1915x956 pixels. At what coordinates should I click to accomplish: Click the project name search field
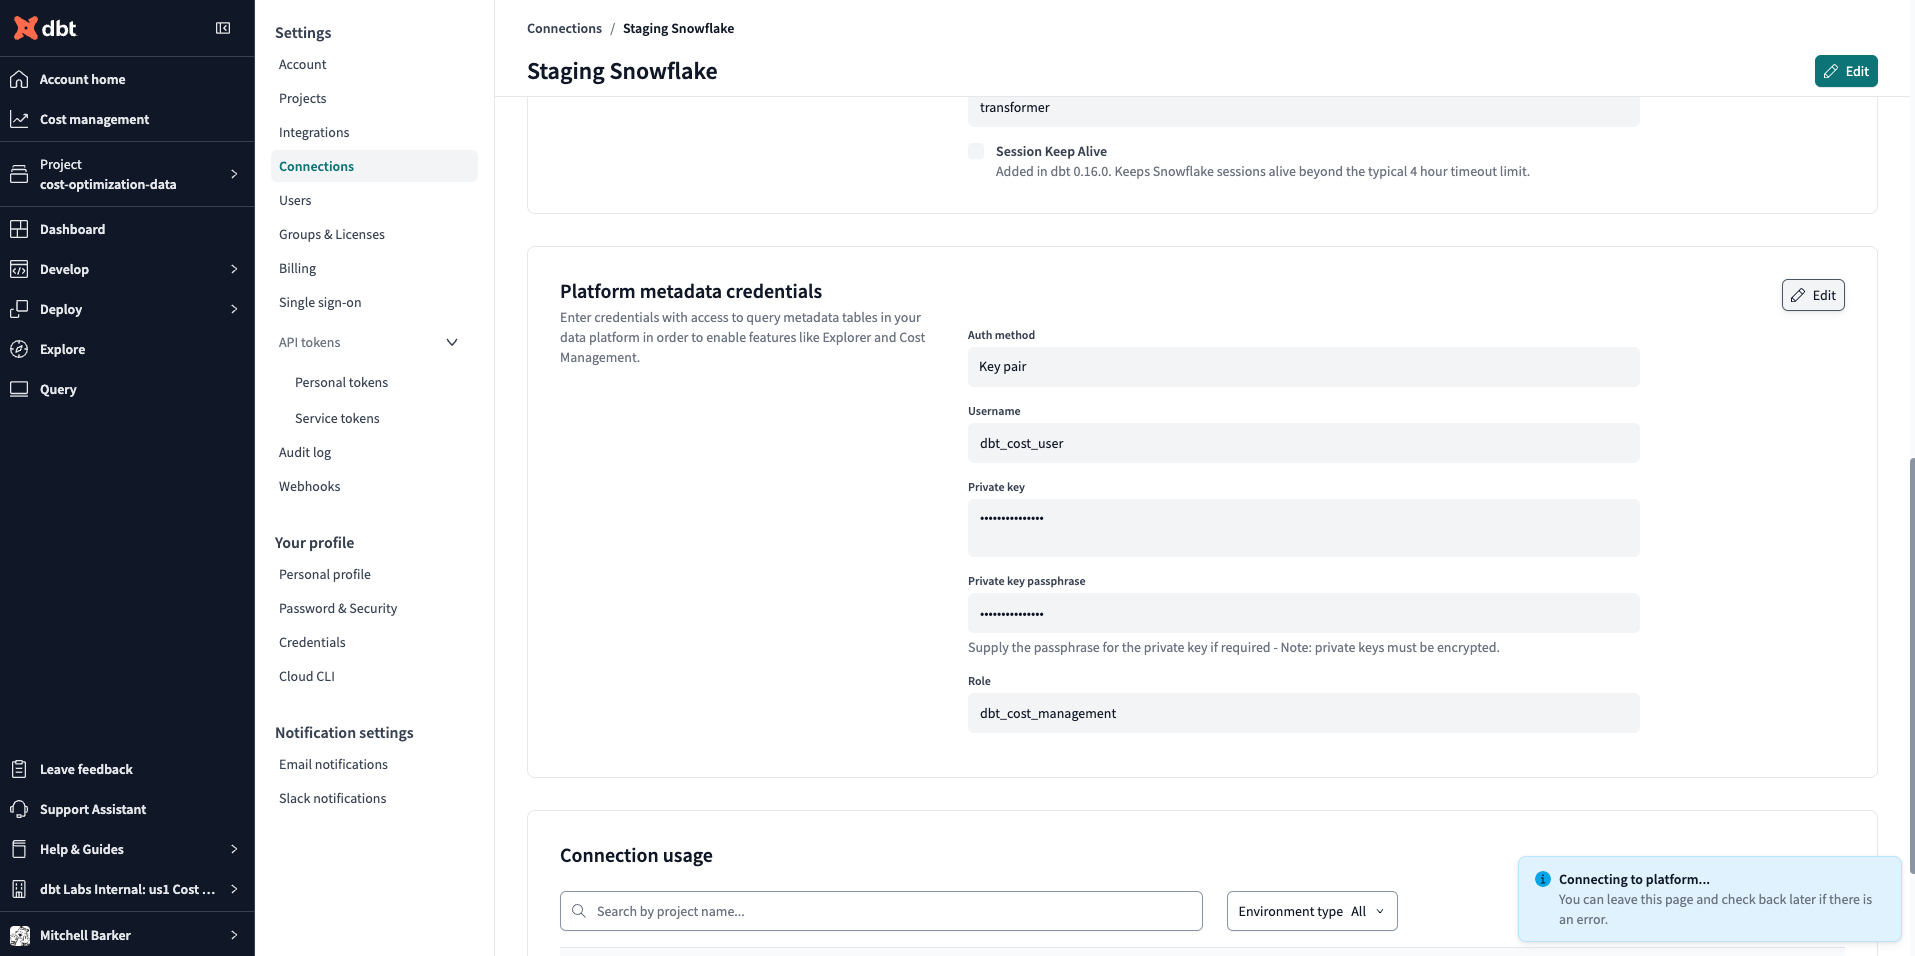[x=880, y=911]
